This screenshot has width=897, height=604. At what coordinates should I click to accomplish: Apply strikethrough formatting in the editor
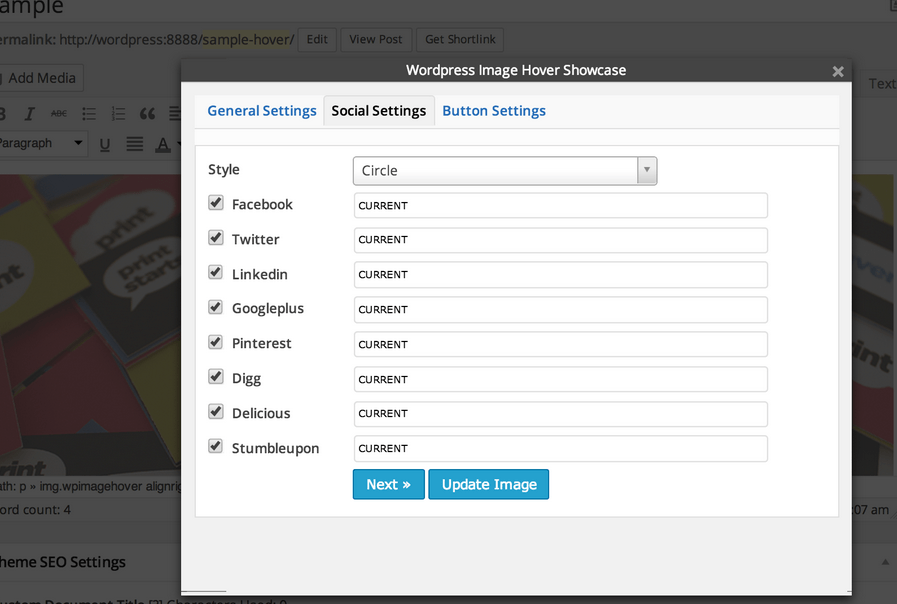[59, 114]
